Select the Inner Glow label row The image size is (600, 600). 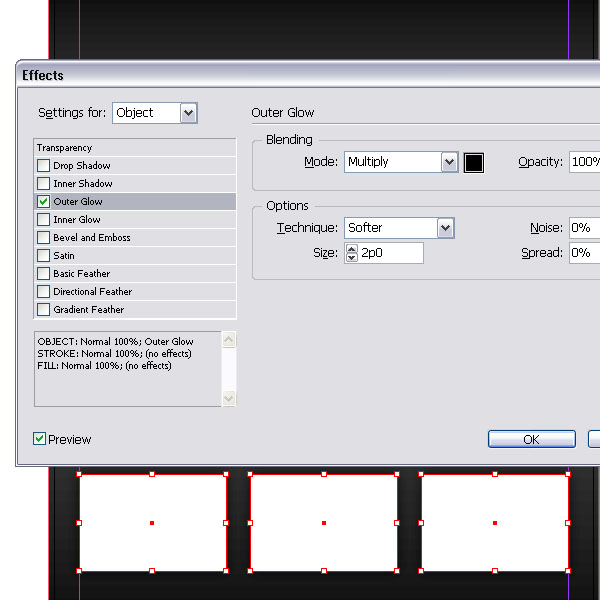(135, 220)
